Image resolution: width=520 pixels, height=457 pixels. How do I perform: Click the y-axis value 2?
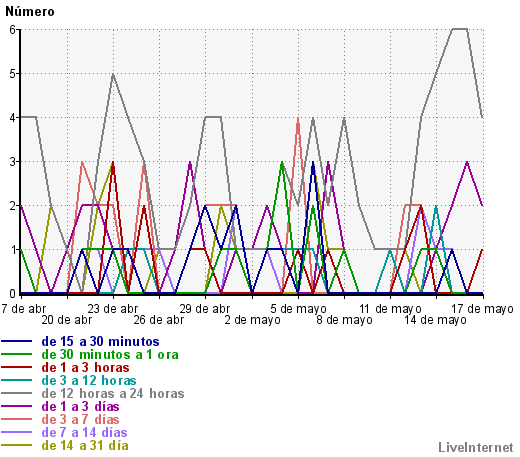click(x=13, y=206)
